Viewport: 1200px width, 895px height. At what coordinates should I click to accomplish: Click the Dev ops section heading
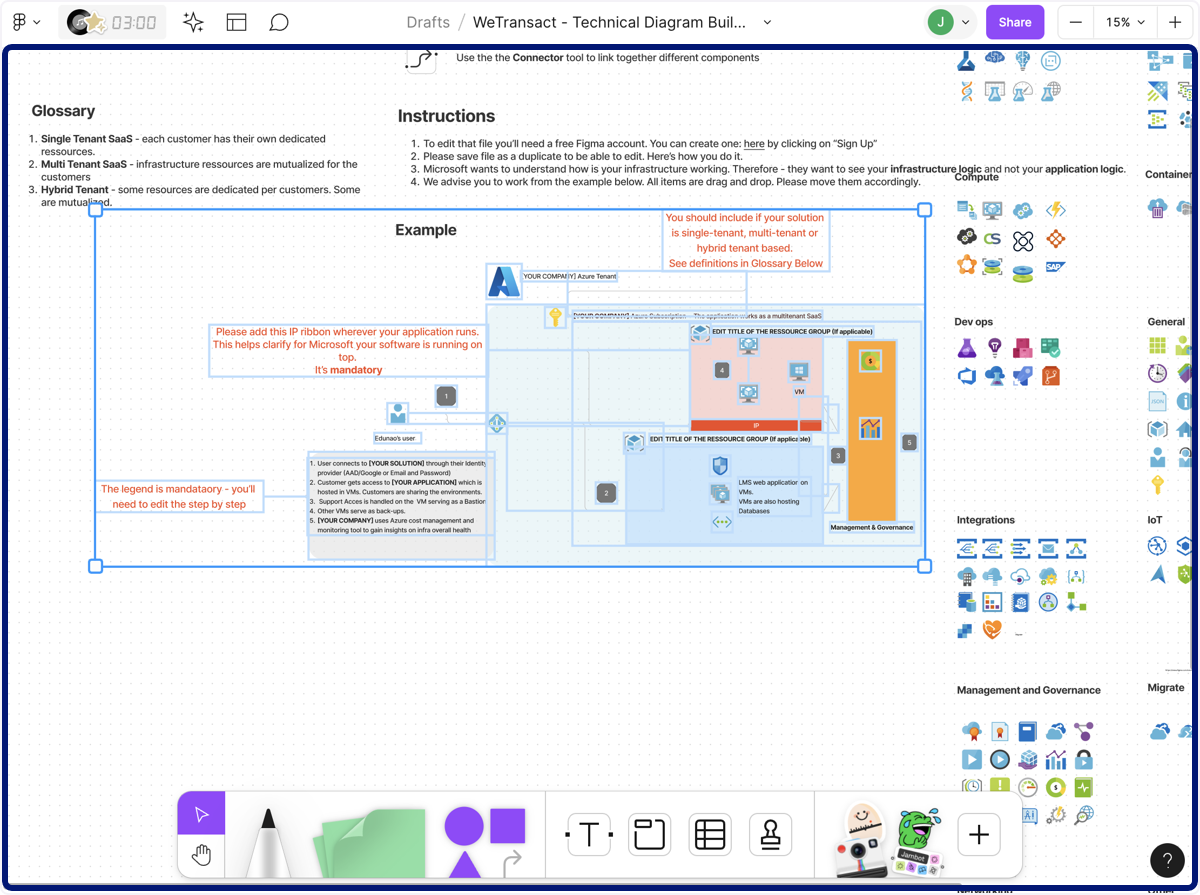pos(974,322)
